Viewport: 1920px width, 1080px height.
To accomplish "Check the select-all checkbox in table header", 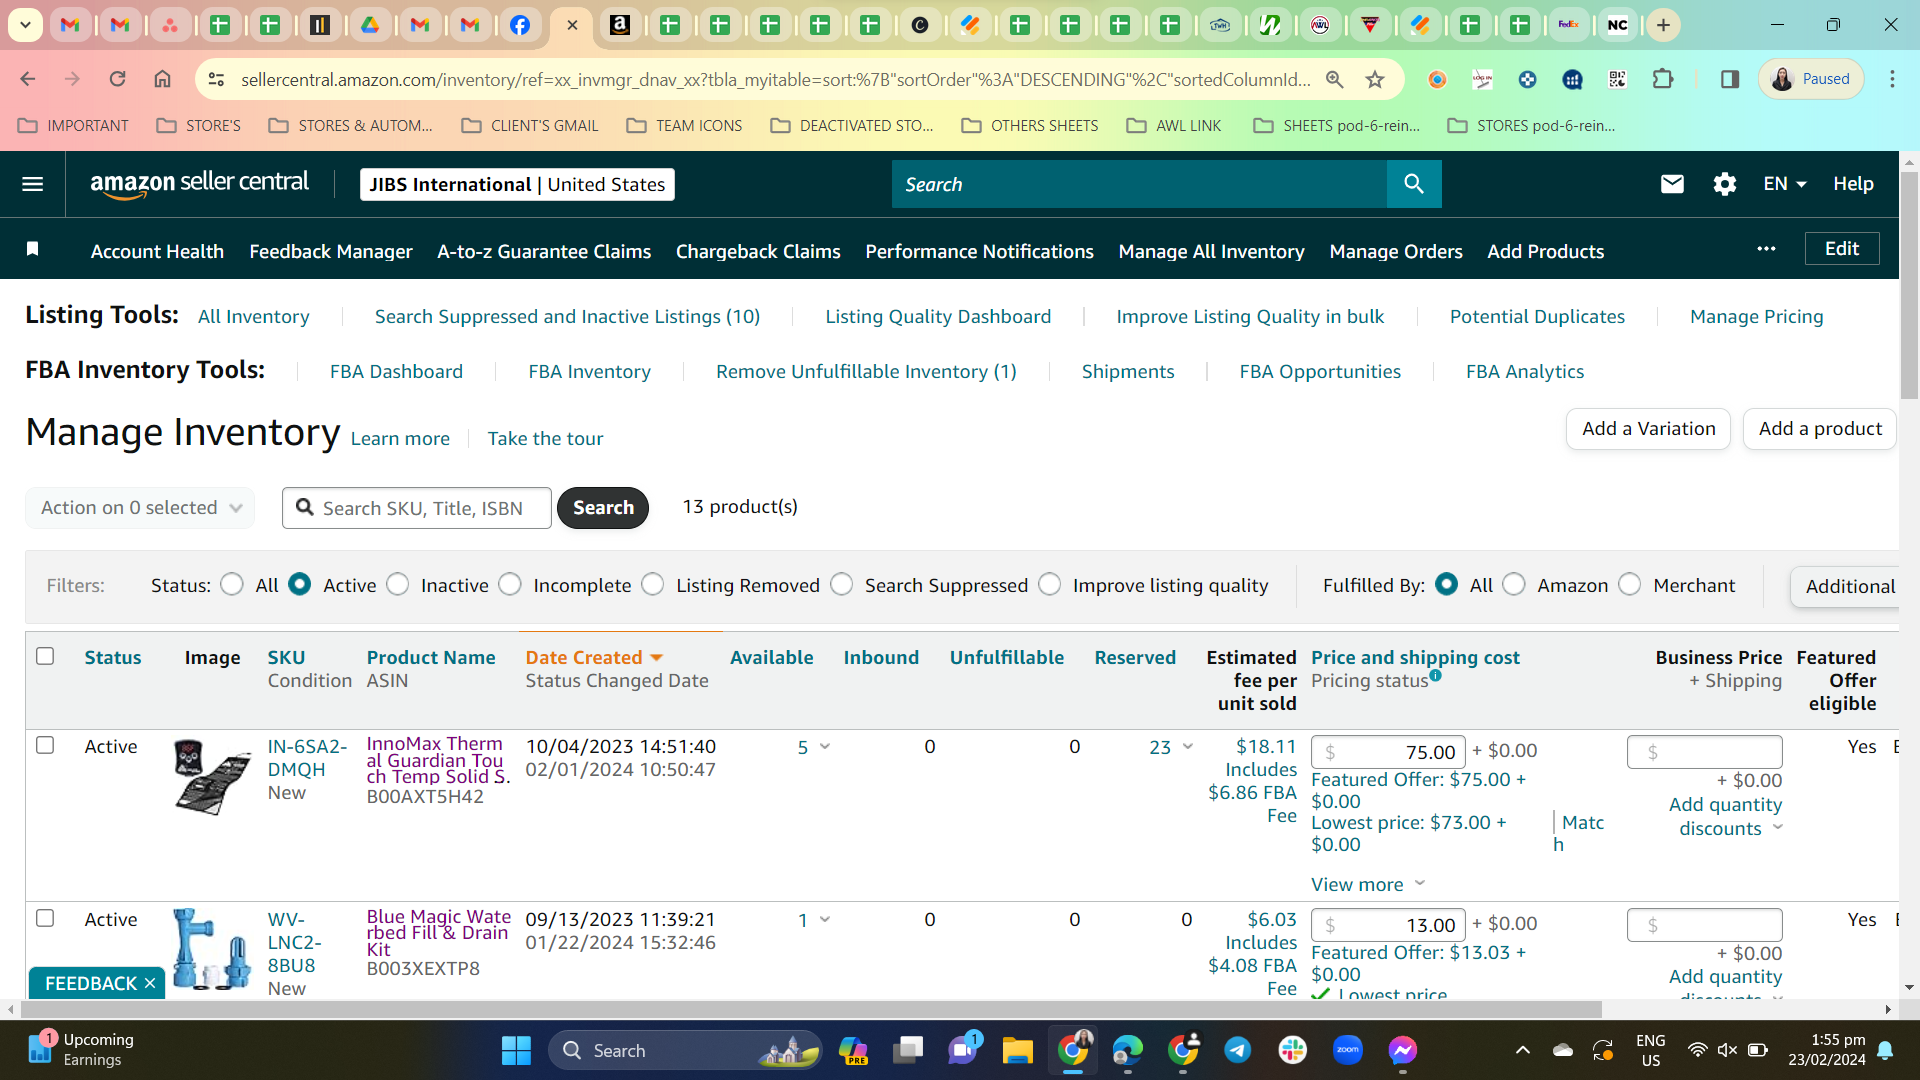I will [x=45, y=656].
